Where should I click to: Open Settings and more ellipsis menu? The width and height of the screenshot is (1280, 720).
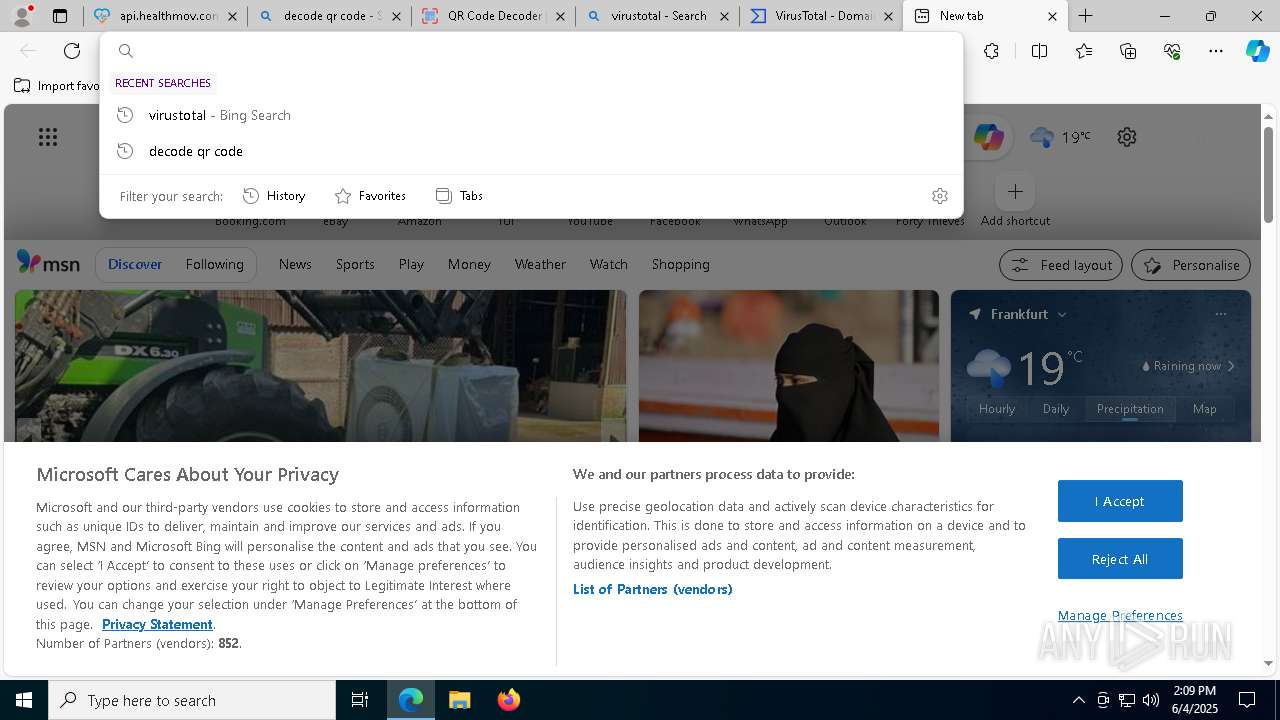pos(1216,51)
